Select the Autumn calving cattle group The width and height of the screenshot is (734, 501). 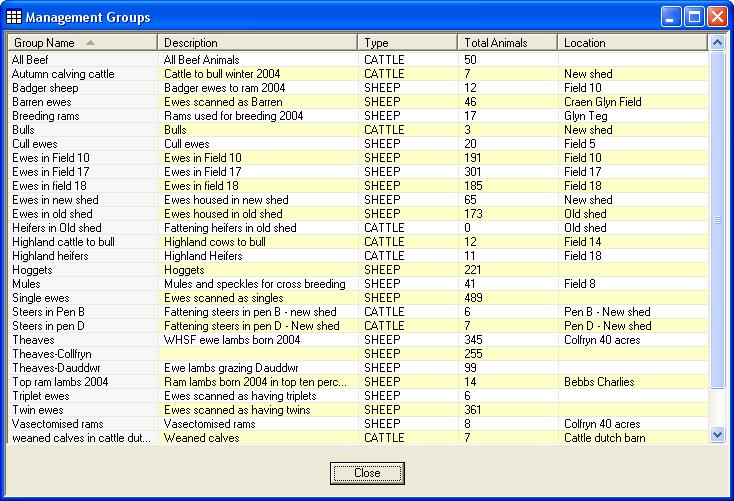(x=63, y=74)
